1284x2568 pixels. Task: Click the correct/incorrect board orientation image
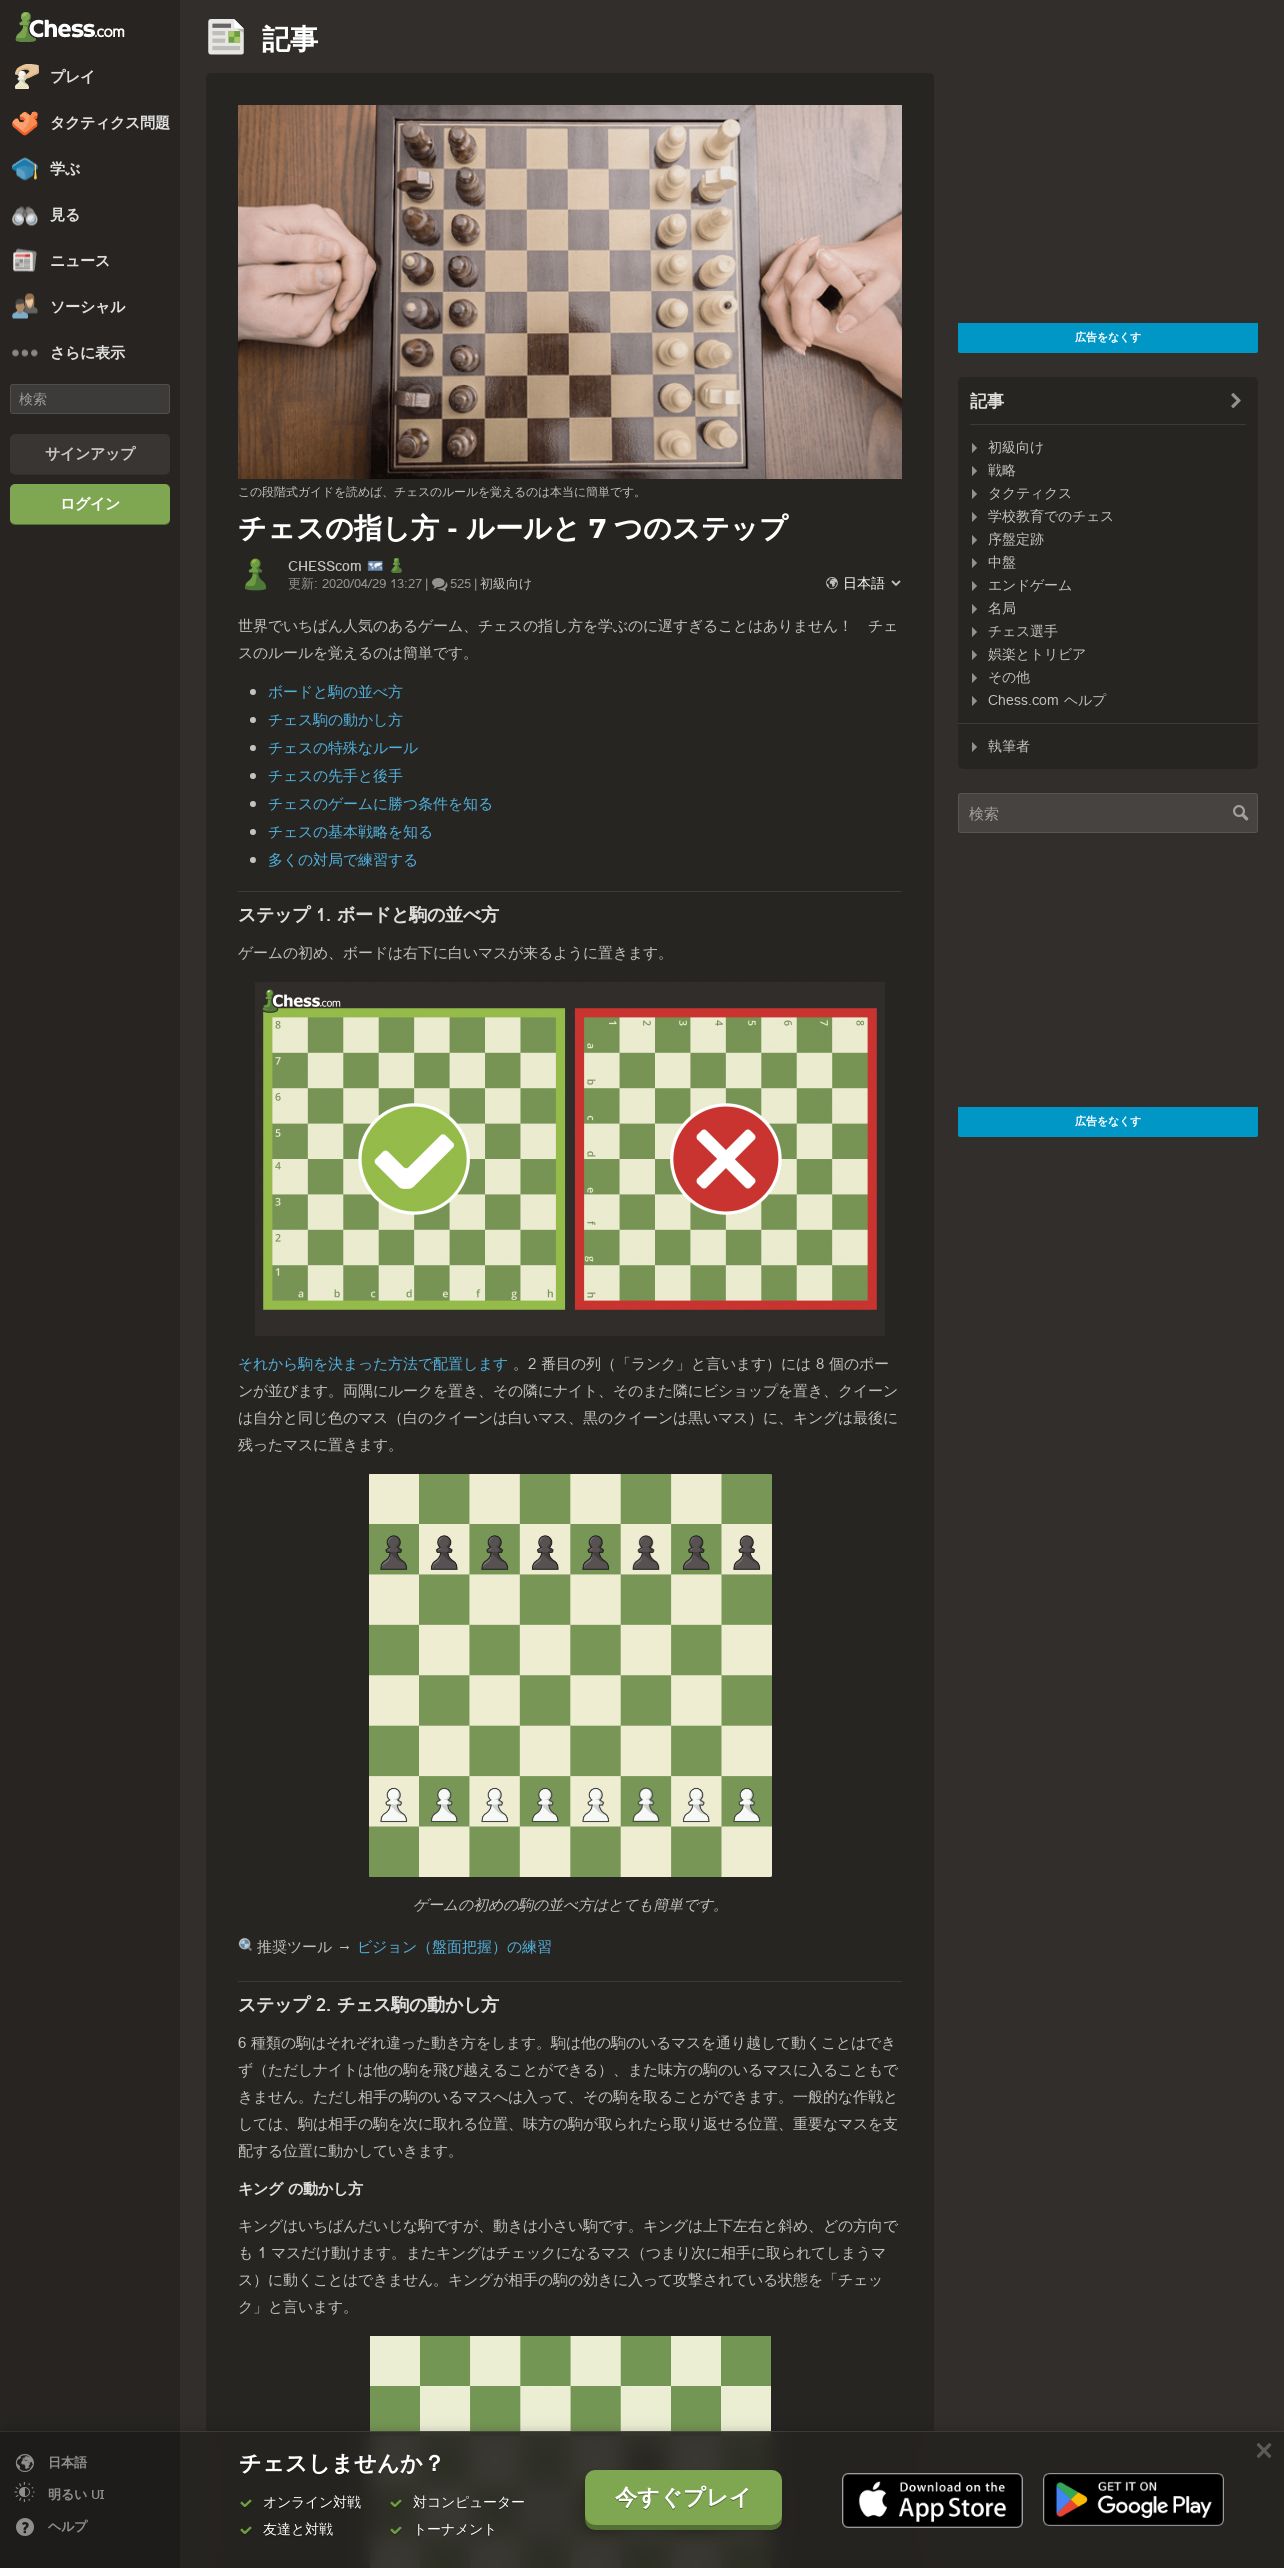(x=570, y=1159)
